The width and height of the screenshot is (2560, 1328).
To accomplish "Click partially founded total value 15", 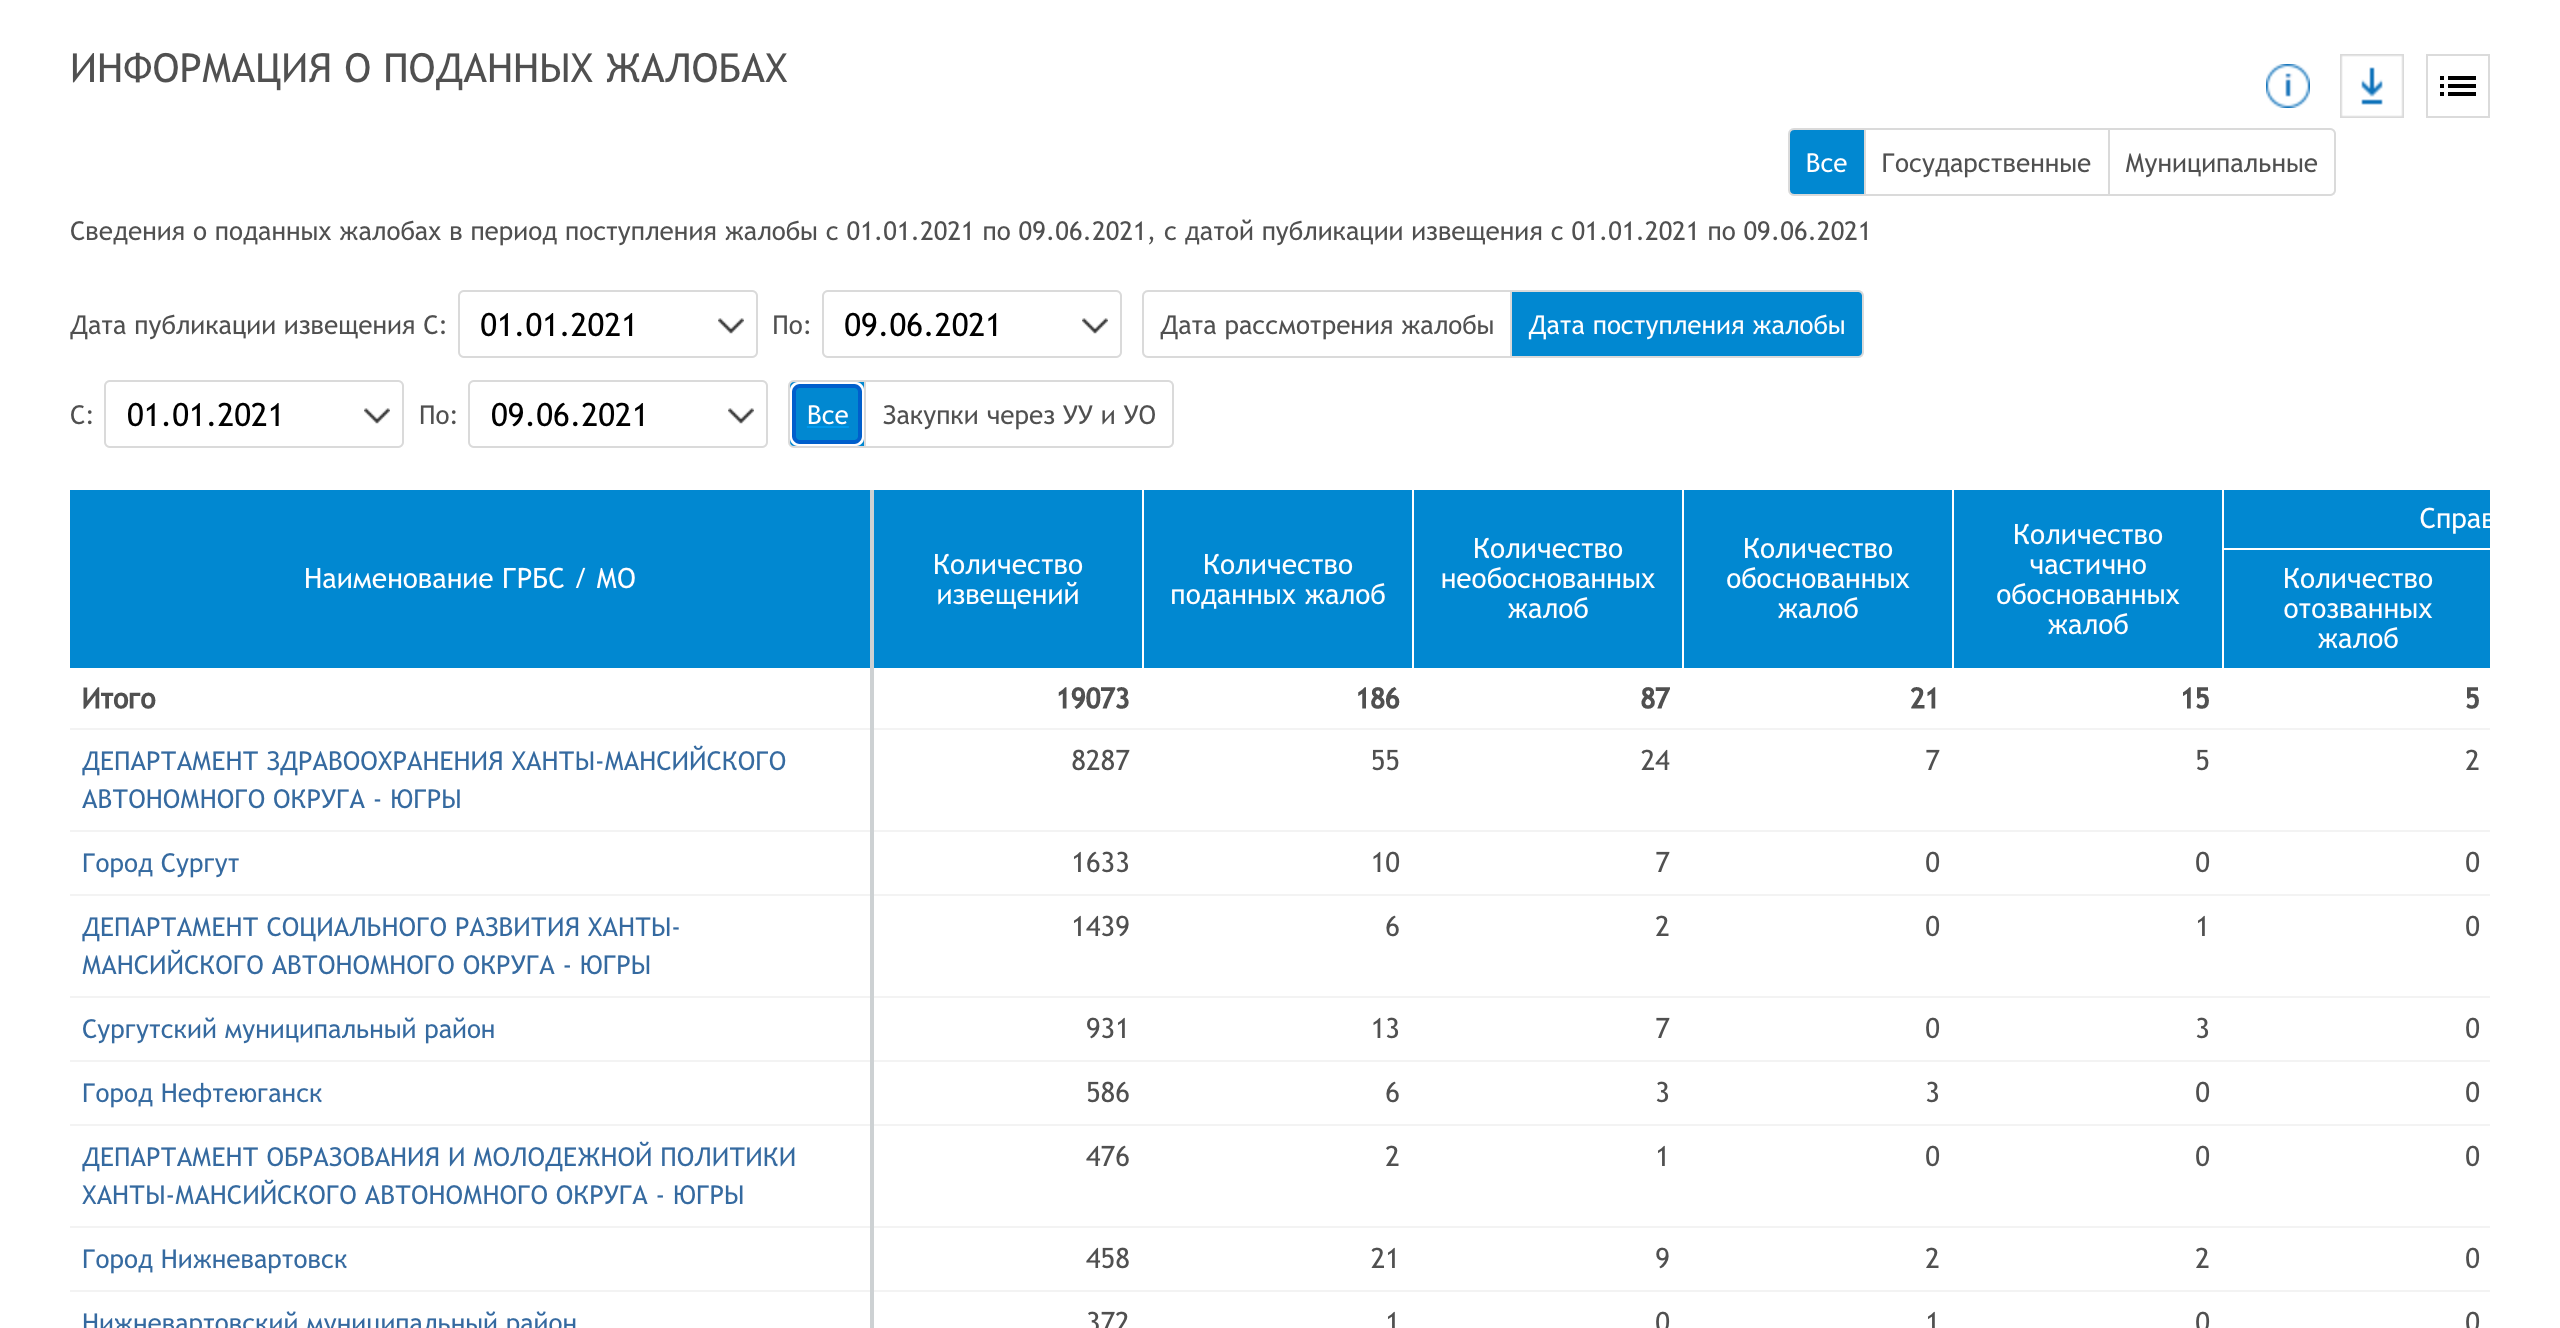I will [2195, 699].
